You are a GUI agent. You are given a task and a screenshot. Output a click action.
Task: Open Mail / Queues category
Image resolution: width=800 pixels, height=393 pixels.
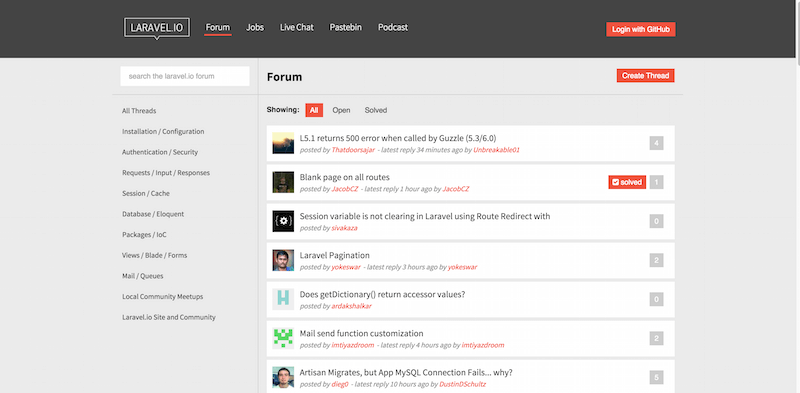pyautogui.click(x=142, y=276)
